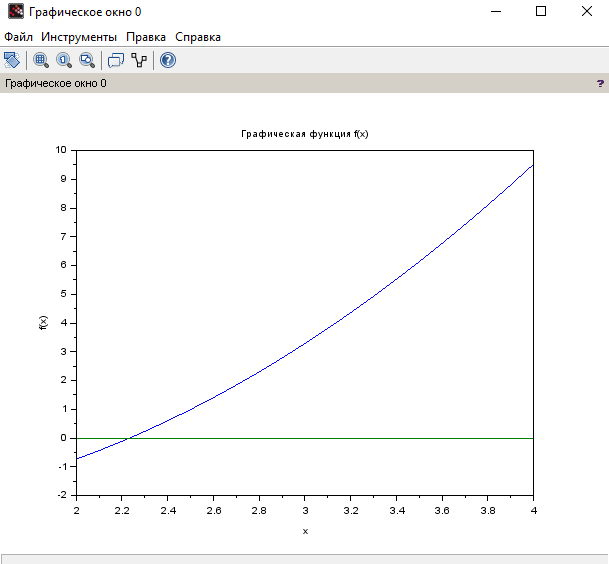This screenshot has width=609, height=564.
Task: Click the green zero line
Action: (x=305, y=438)
